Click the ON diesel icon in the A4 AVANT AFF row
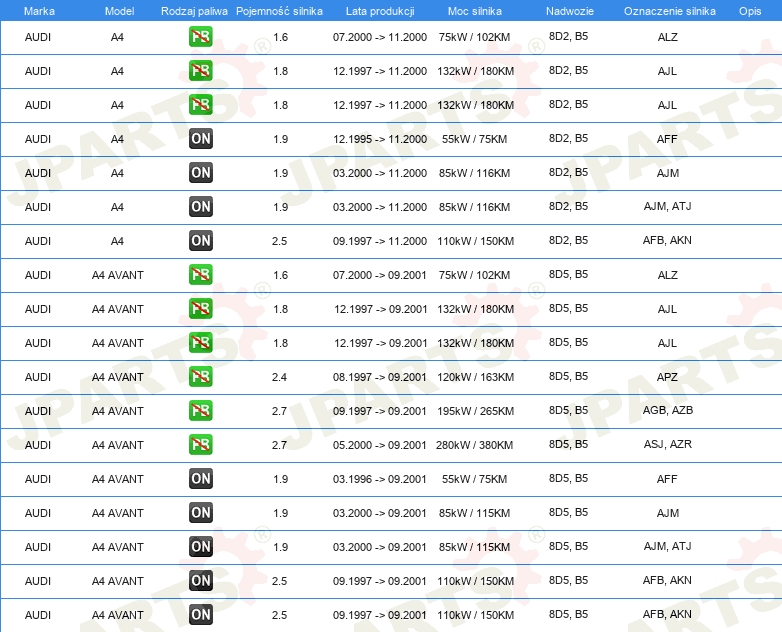The height and width of the screenshot is (632, 782). click(x=200, y=478)
